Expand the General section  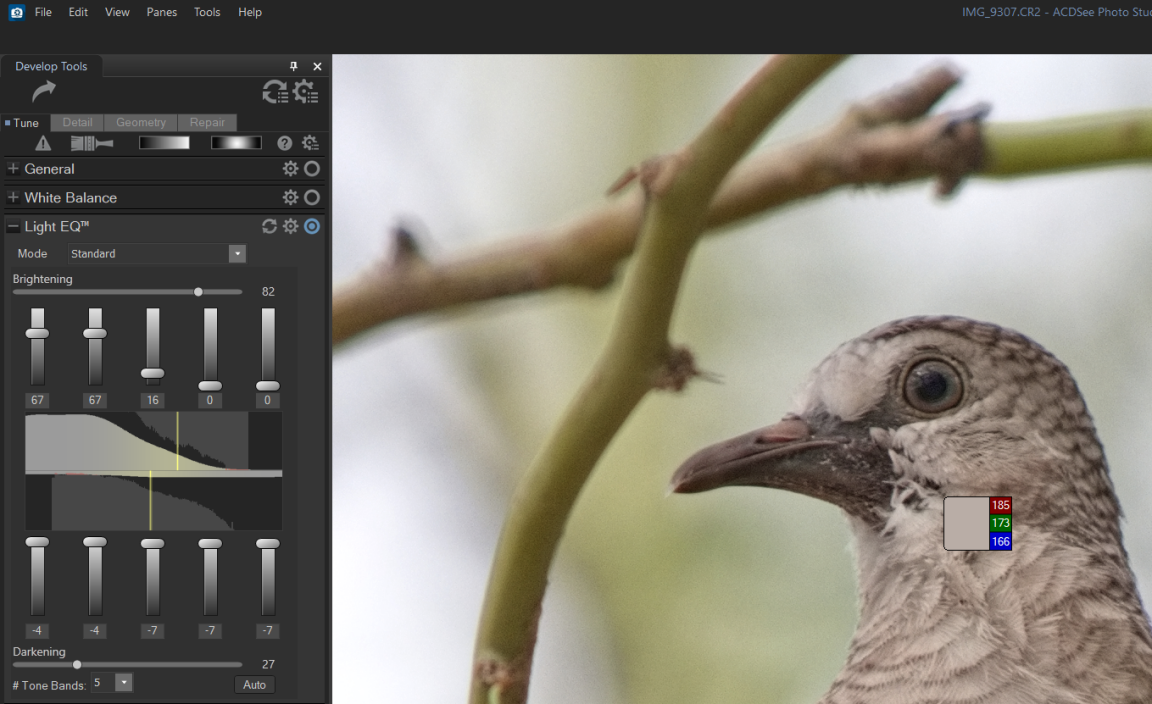13,169
